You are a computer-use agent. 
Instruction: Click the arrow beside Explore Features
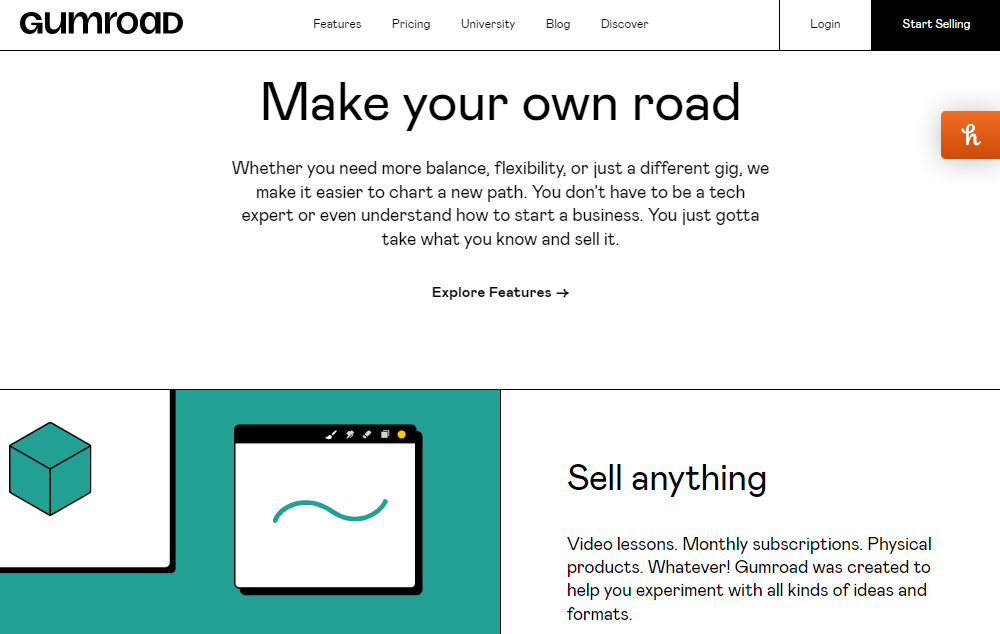[562, 293]
